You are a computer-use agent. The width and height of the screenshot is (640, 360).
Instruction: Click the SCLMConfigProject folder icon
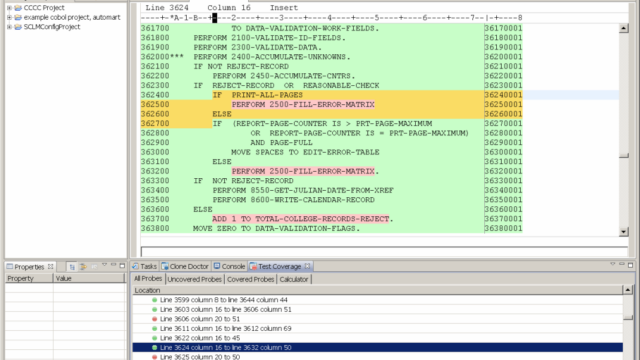pos(18,27)
